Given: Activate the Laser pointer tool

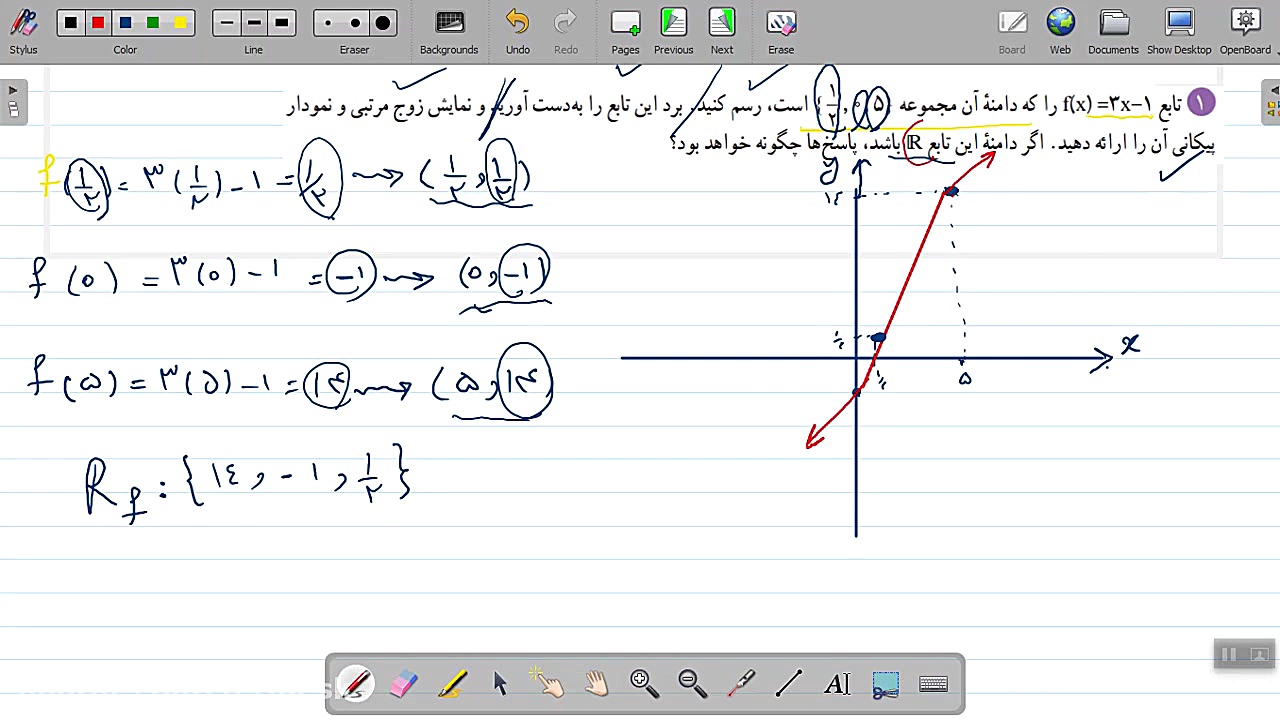Looking at the screenshot, I should coord(740,684).
